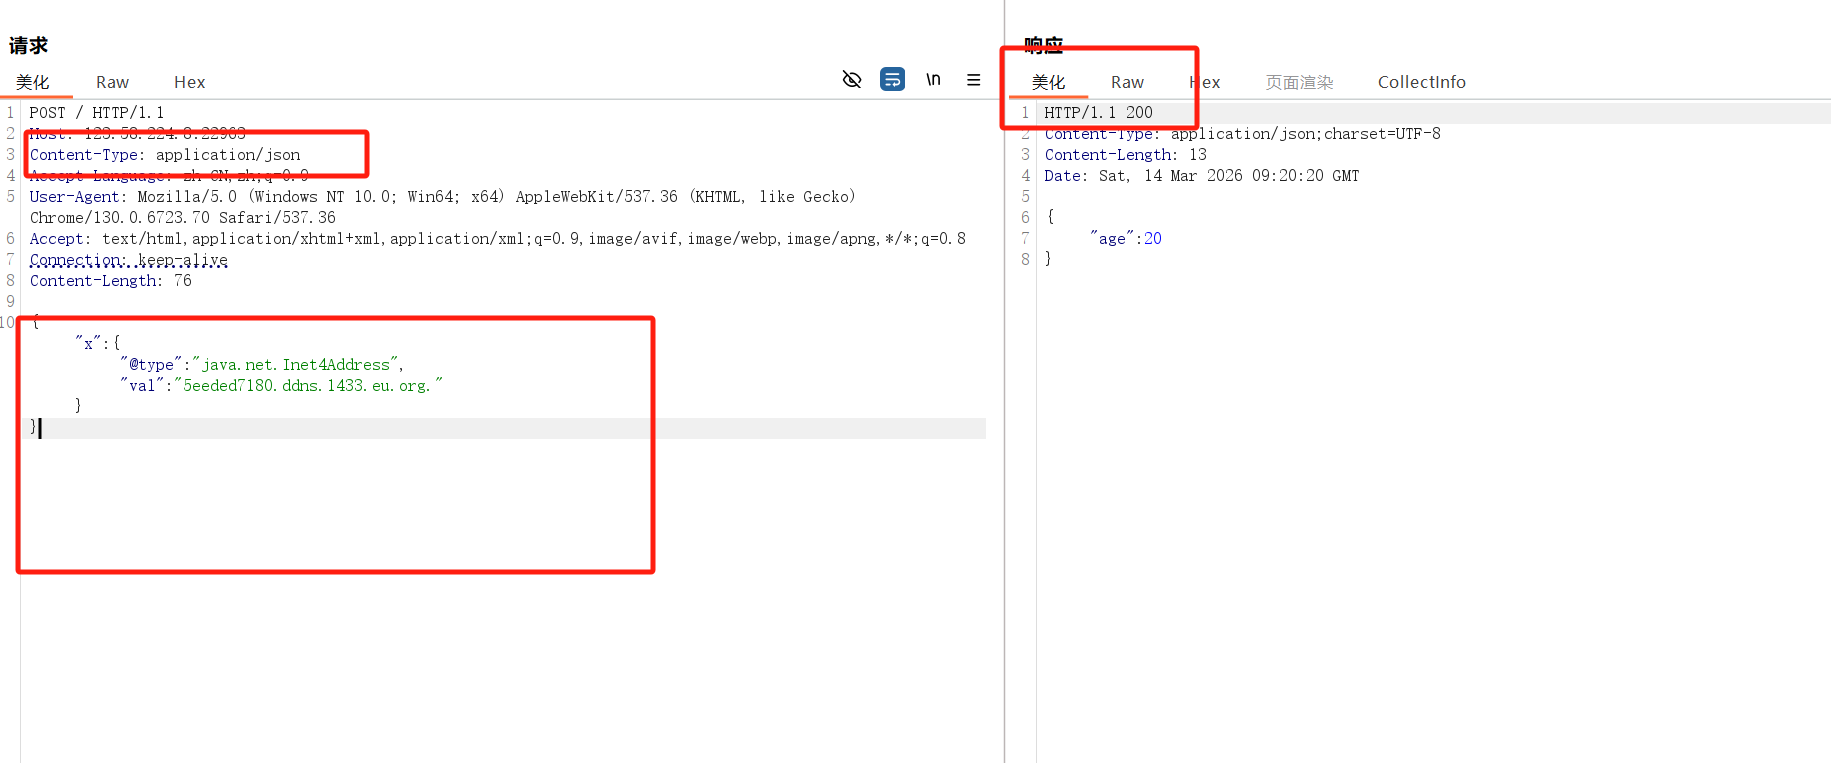Screen dimensions: 1831x763
Task: Click the java.net.Inet4Address @type value
Action: coord(296,365)
